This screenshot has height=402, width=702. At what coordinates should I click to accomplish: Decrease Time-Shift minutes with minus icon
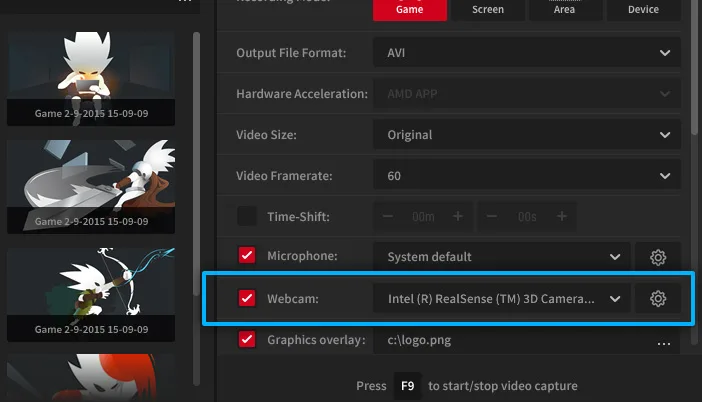[388, 217]
